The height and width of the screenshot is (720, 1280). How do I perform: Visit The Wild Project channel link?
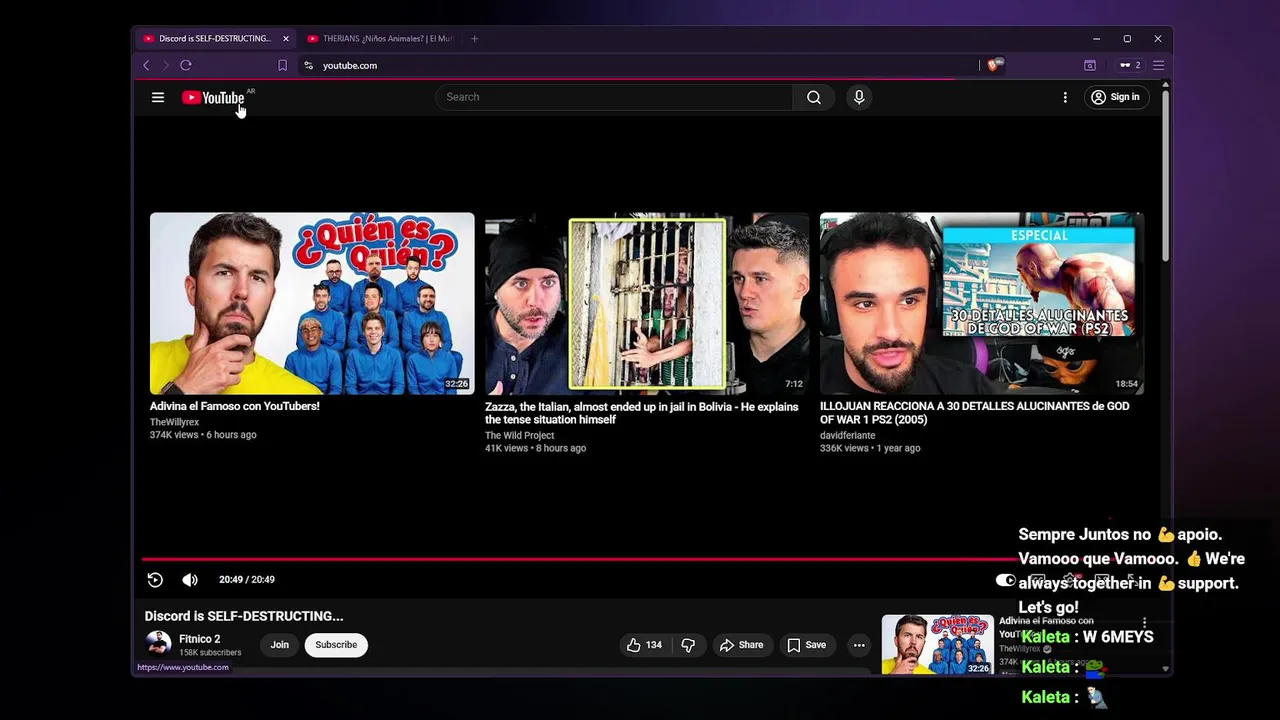(519, 435)
